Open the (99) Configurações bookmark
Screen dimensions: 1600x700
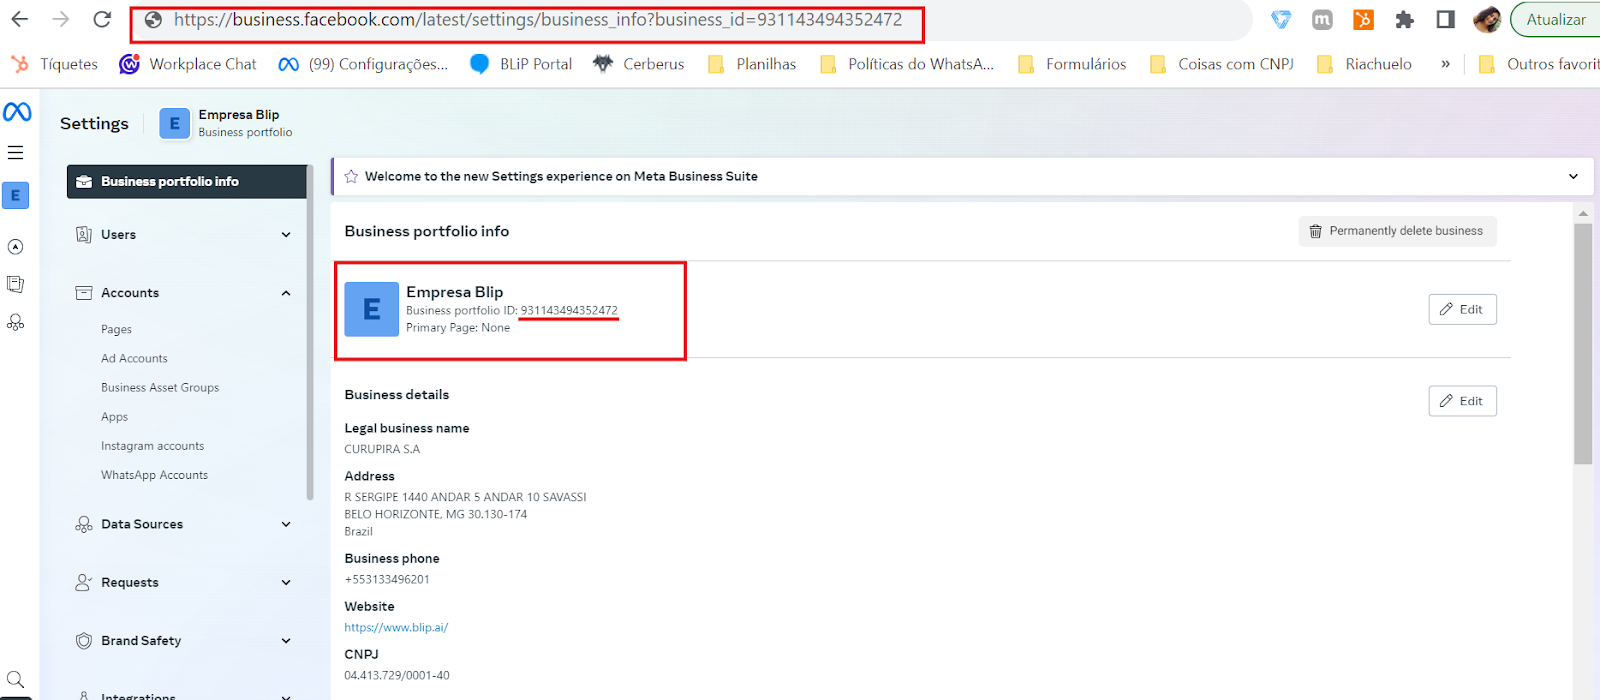coord(363,64)
